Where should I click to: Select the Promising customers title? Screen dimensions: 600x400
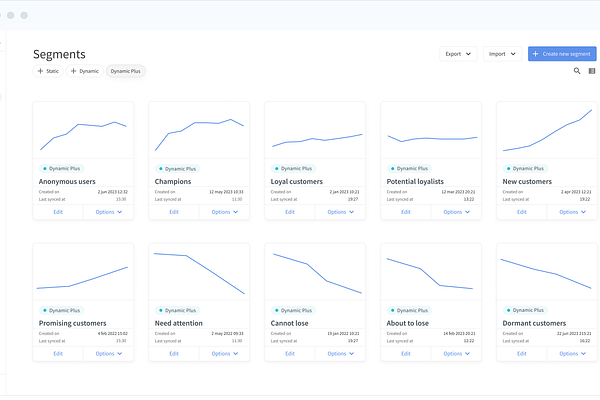[73, 323]
